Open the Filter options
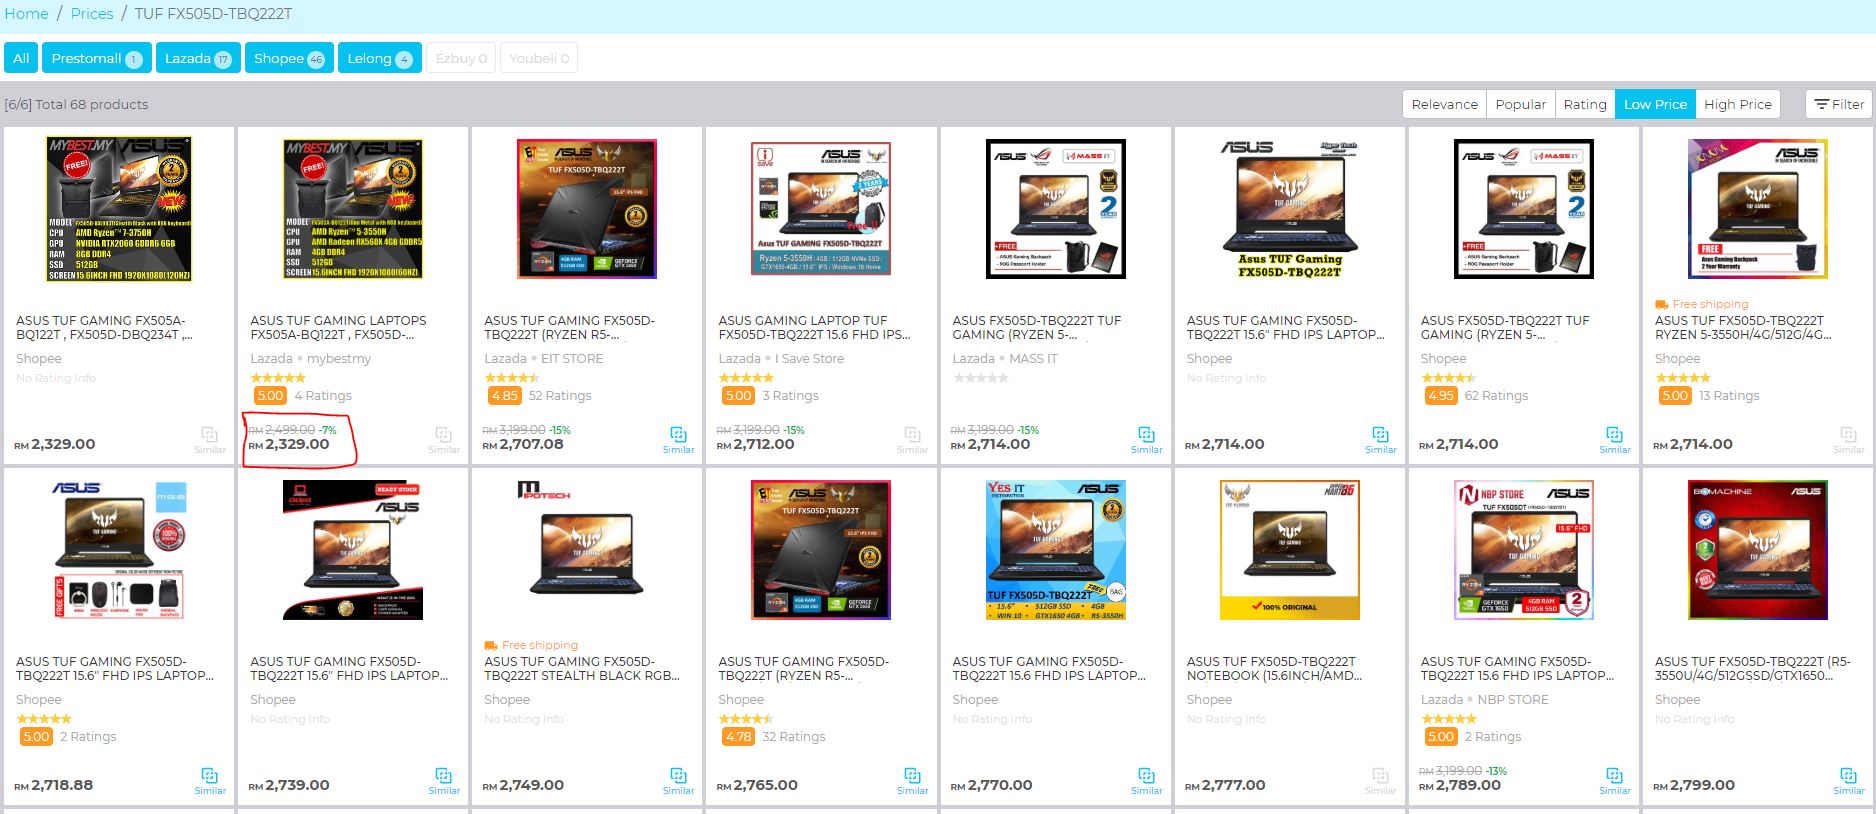Screen dimensions: 1876x814 pyautogui.click(x=1839, y=104)
